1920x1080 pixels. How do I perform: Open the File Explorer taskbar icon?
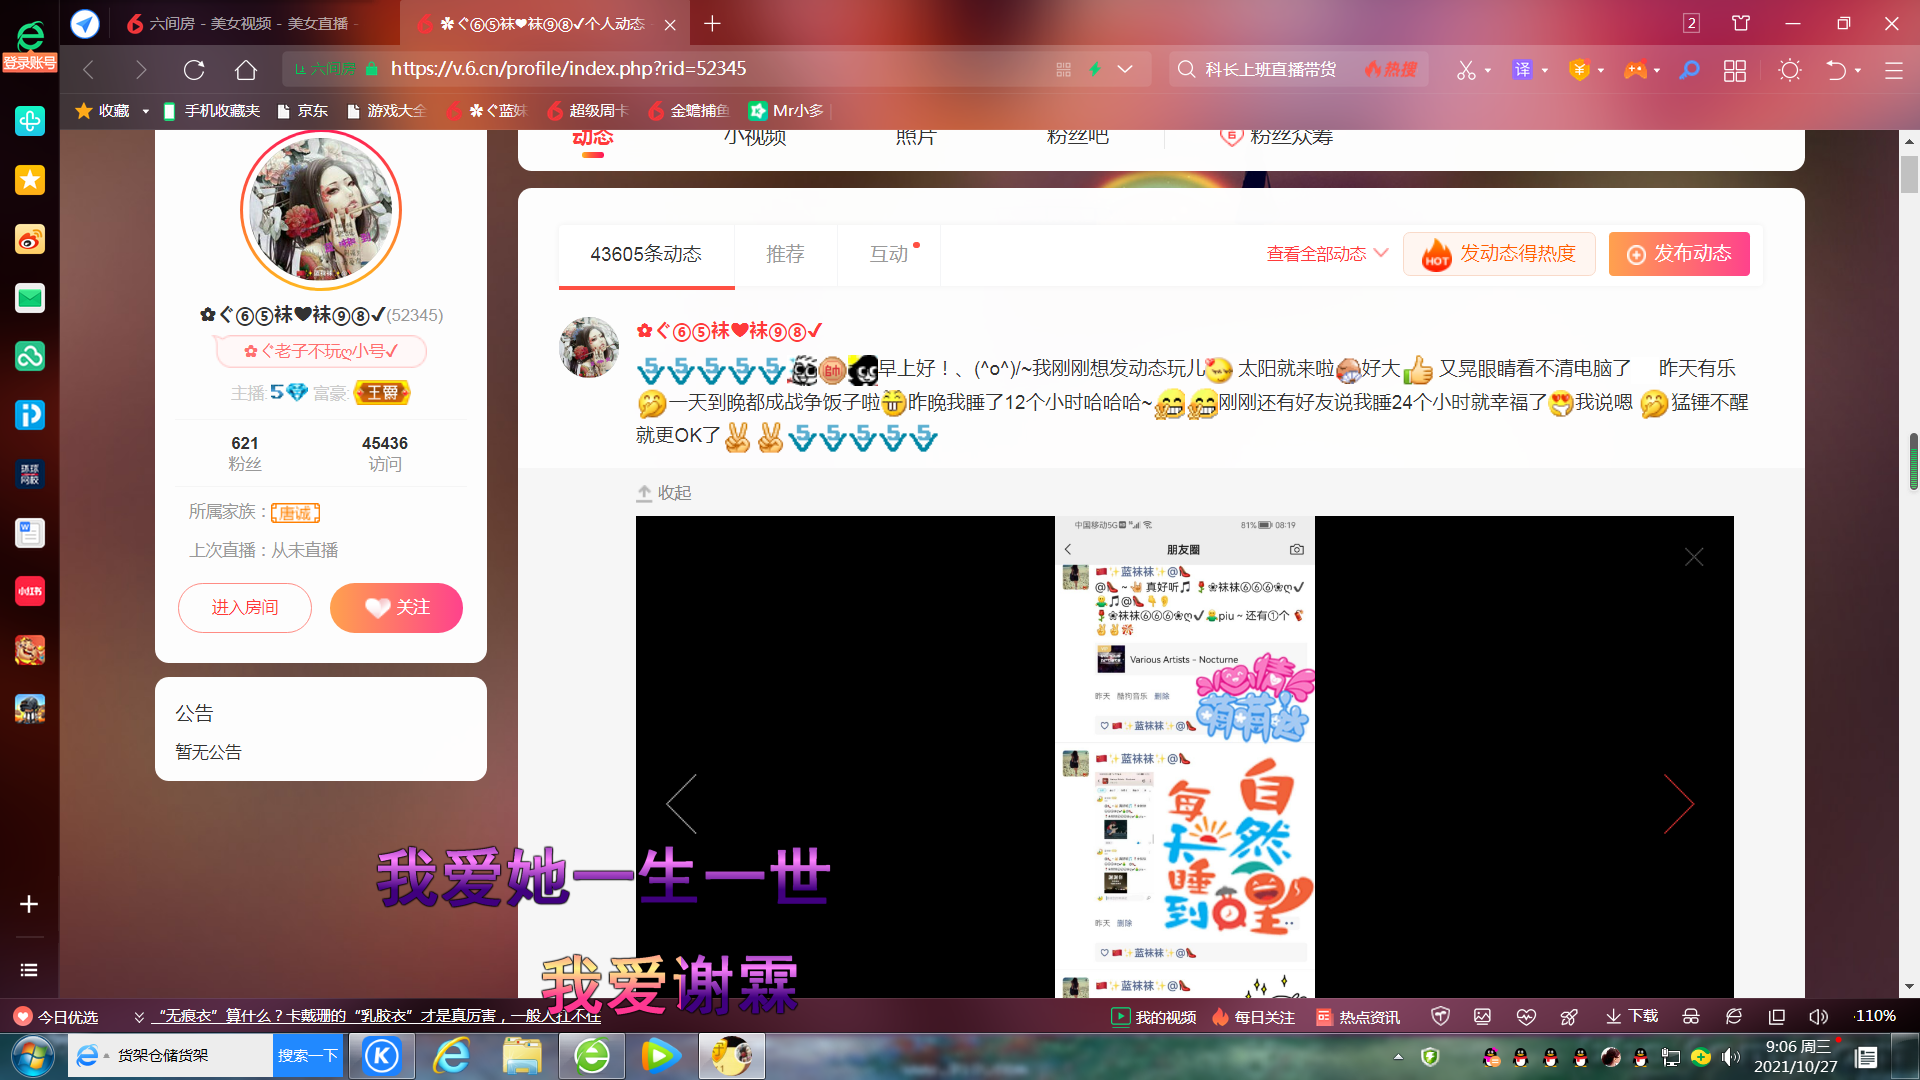522,1056
